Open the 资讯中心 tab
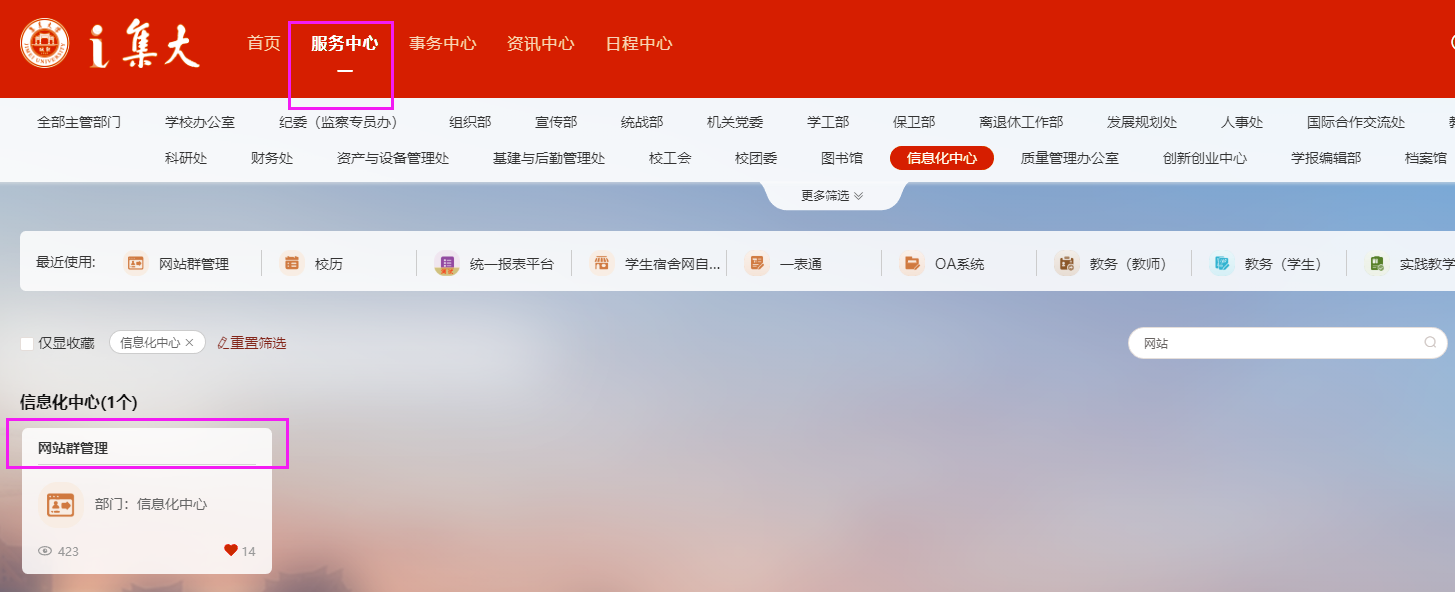Screen dimensions: 1455x592 pos(540,44)
